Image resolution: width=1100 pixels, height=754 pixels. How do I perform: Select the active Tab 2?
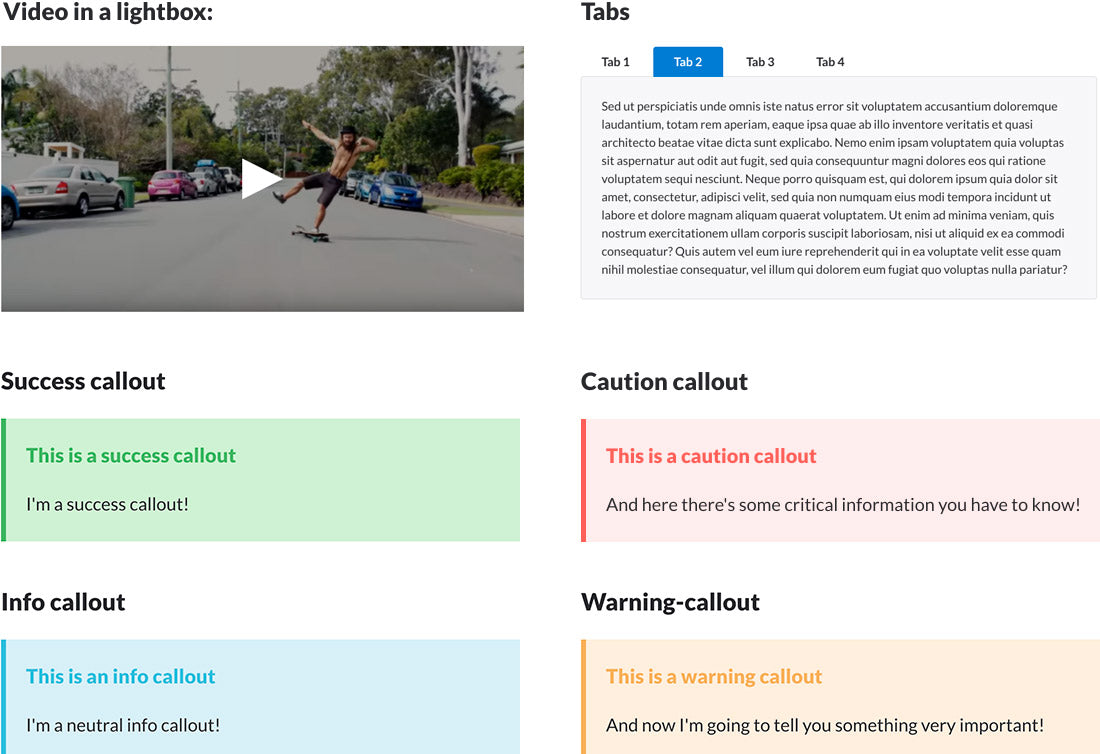688,62
